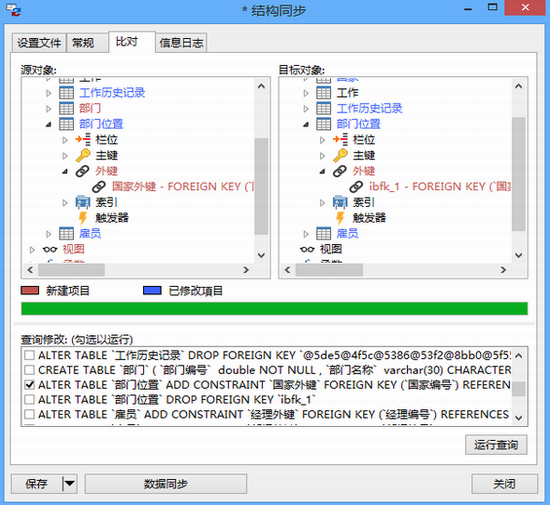
Task: Check the CREATE TABLE 部门 query
Action: point(29,370)
